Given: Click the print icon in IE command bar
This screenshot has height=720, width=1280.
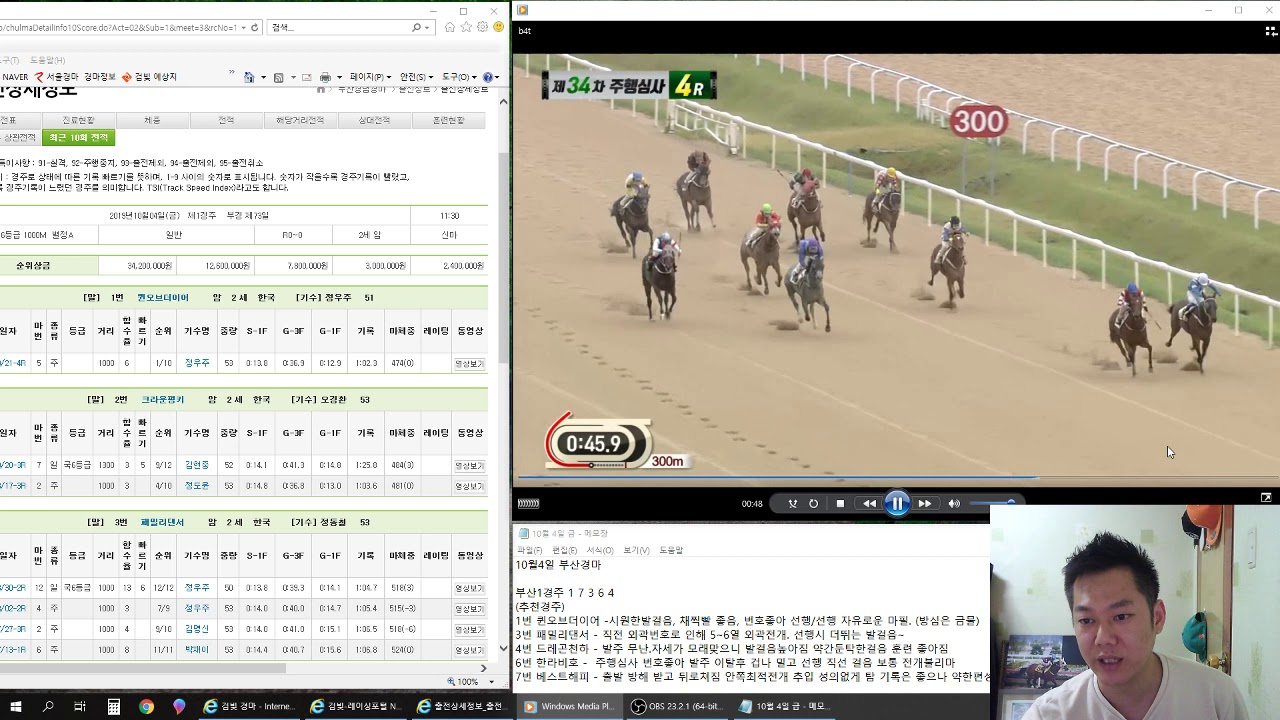Looking at the screenshot, I should point(324,77).
